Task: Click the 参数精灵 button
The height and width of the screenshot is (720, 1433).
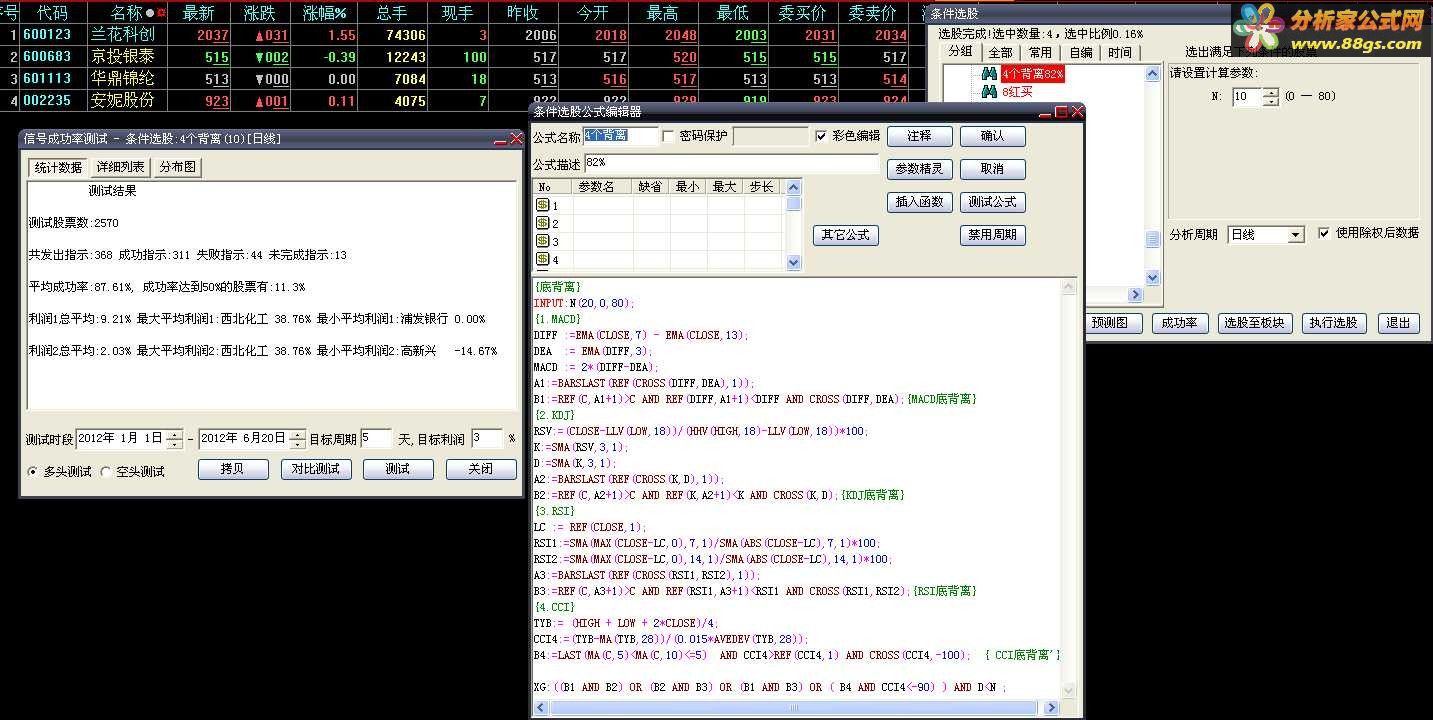Action: [x=920, y=169]
